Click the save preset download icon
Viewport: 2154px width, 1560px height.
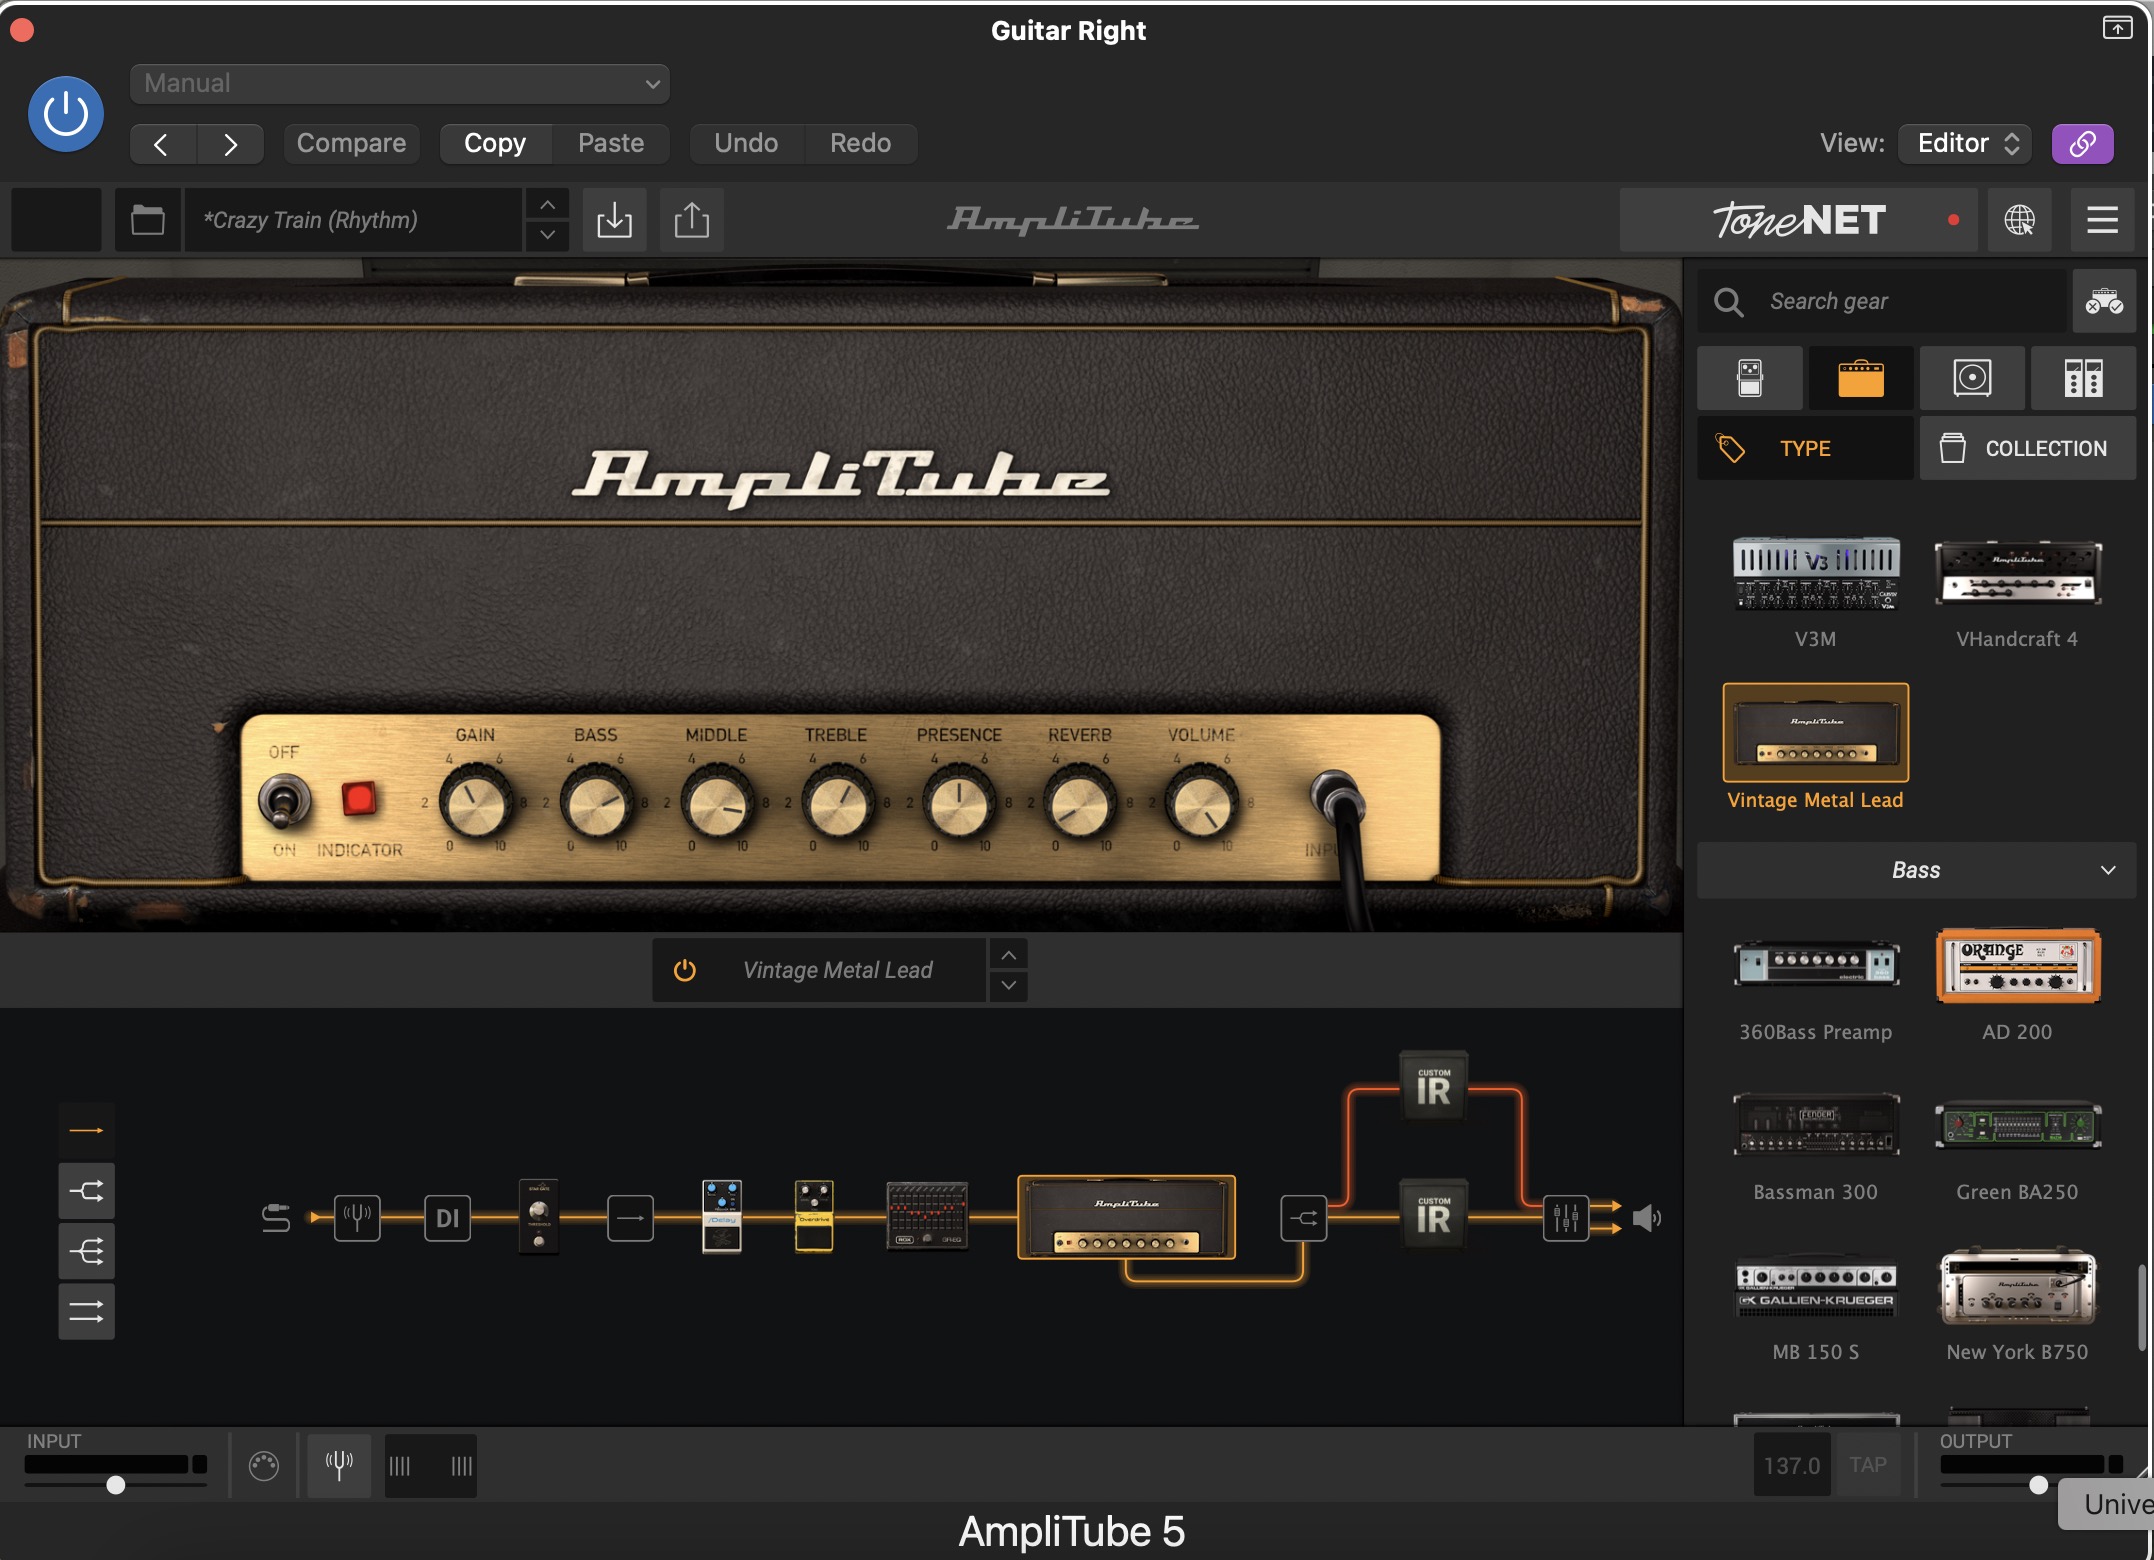614,220
